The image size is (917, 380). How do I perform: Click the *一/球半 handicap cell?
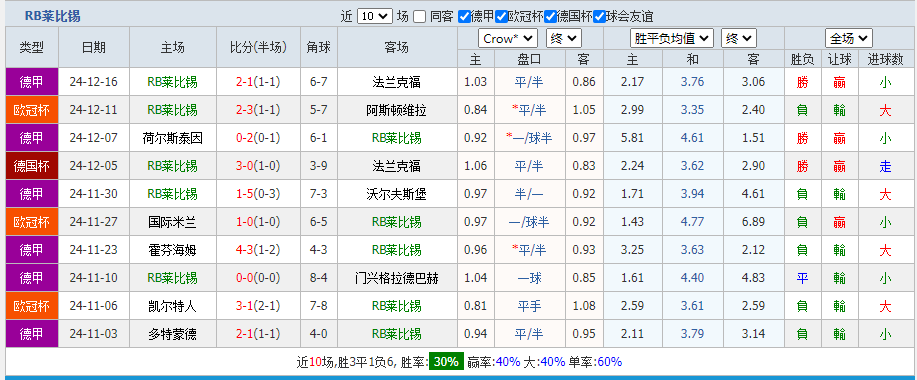click(529, 138)
